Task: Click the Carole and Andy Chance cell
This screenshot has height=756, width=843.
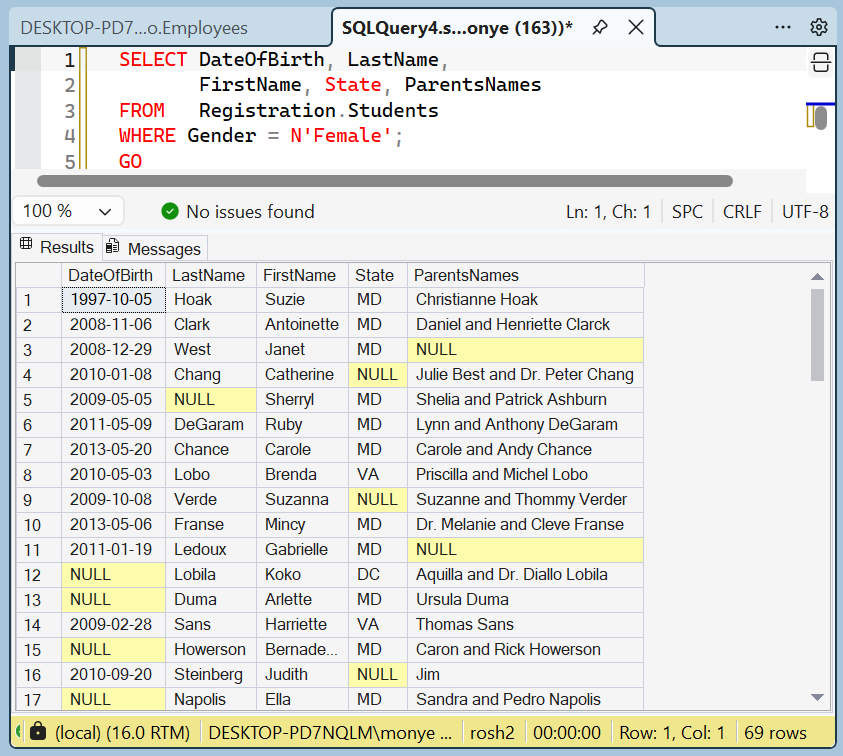Action: (x=525, y=450)
